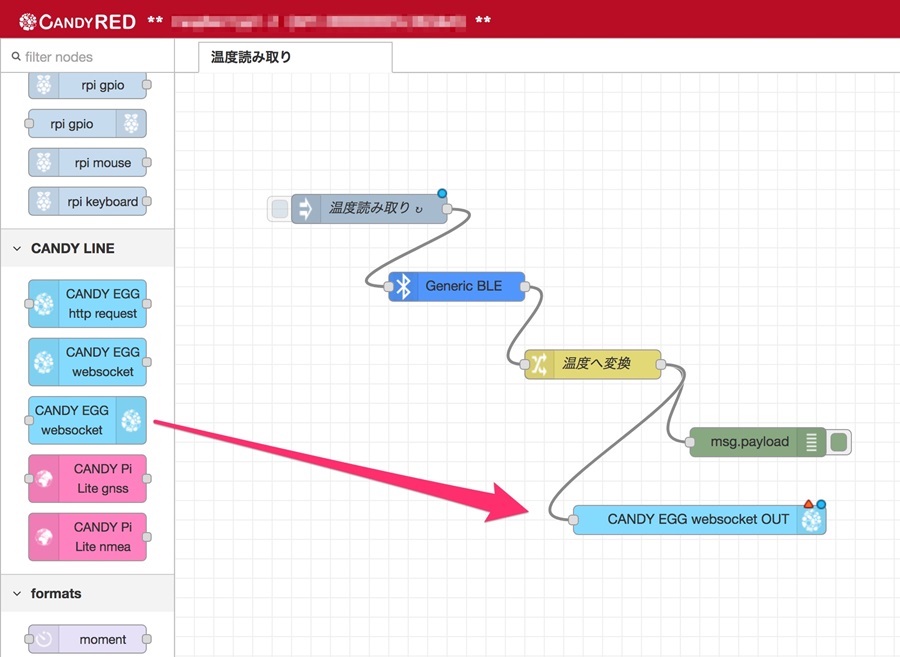Select the CANDY EGG websocket OUT node label
Image resolution: width=900 pixels, height=657 pixels.
coord(698,519)
